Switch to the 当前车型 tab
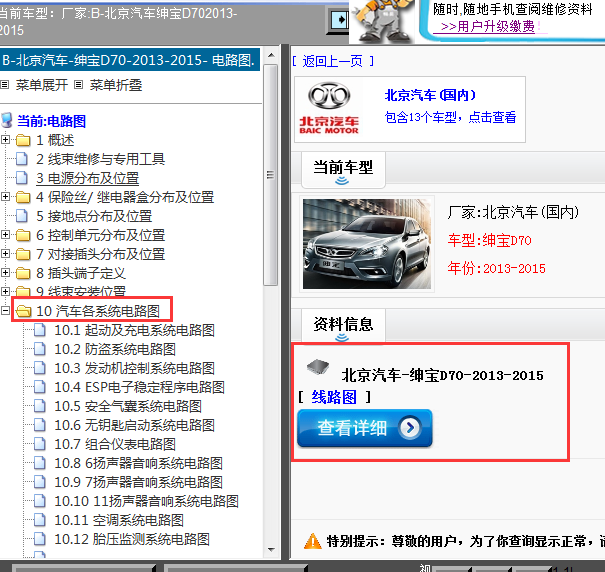605x572 pixels. (343, 169)
